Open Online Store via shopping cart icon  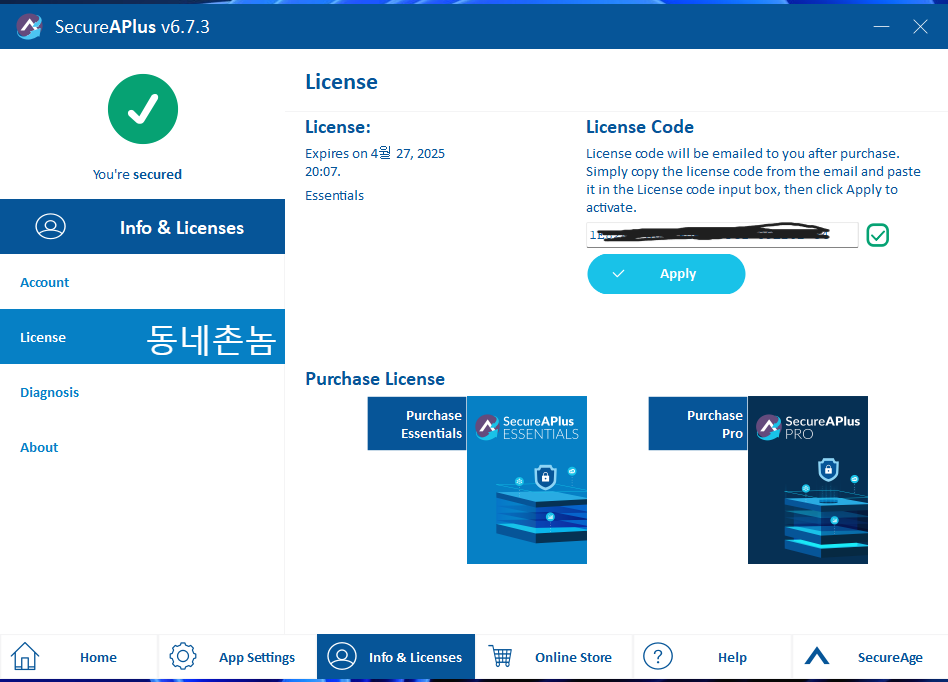[500, 657]
